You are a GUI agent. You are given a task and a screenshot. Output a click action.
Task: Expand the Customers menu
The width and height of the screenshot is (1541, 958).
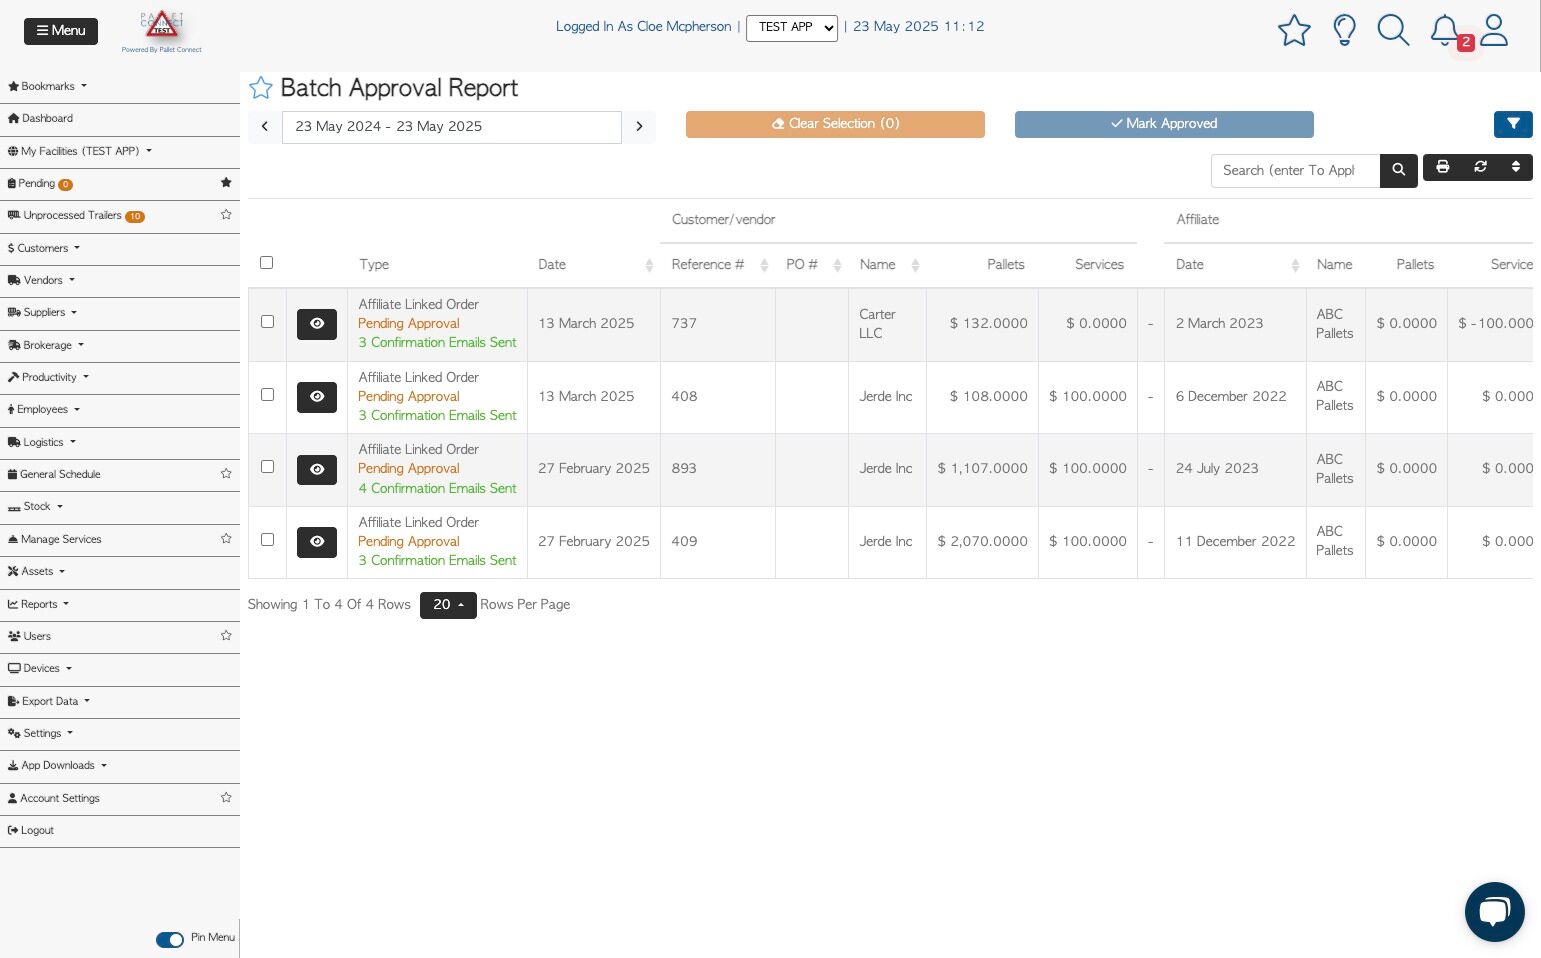[120, 249]
